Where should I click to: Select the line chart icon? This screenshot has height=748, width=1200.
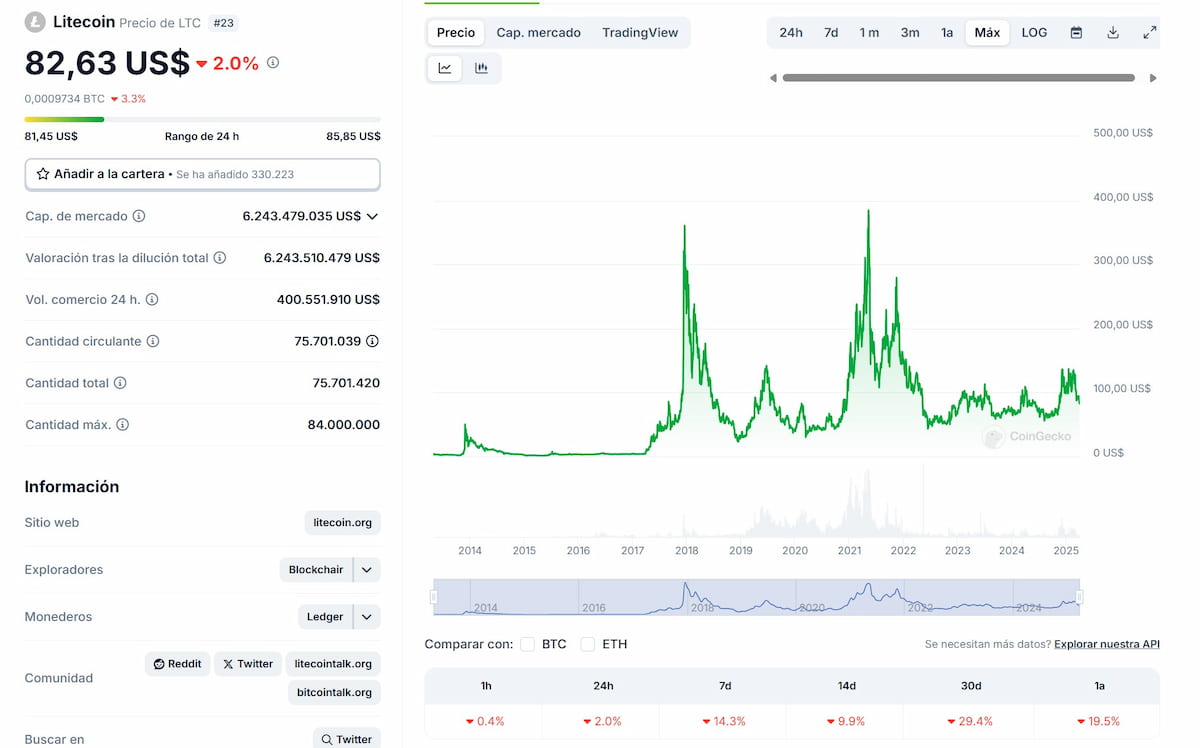point(444,68)
